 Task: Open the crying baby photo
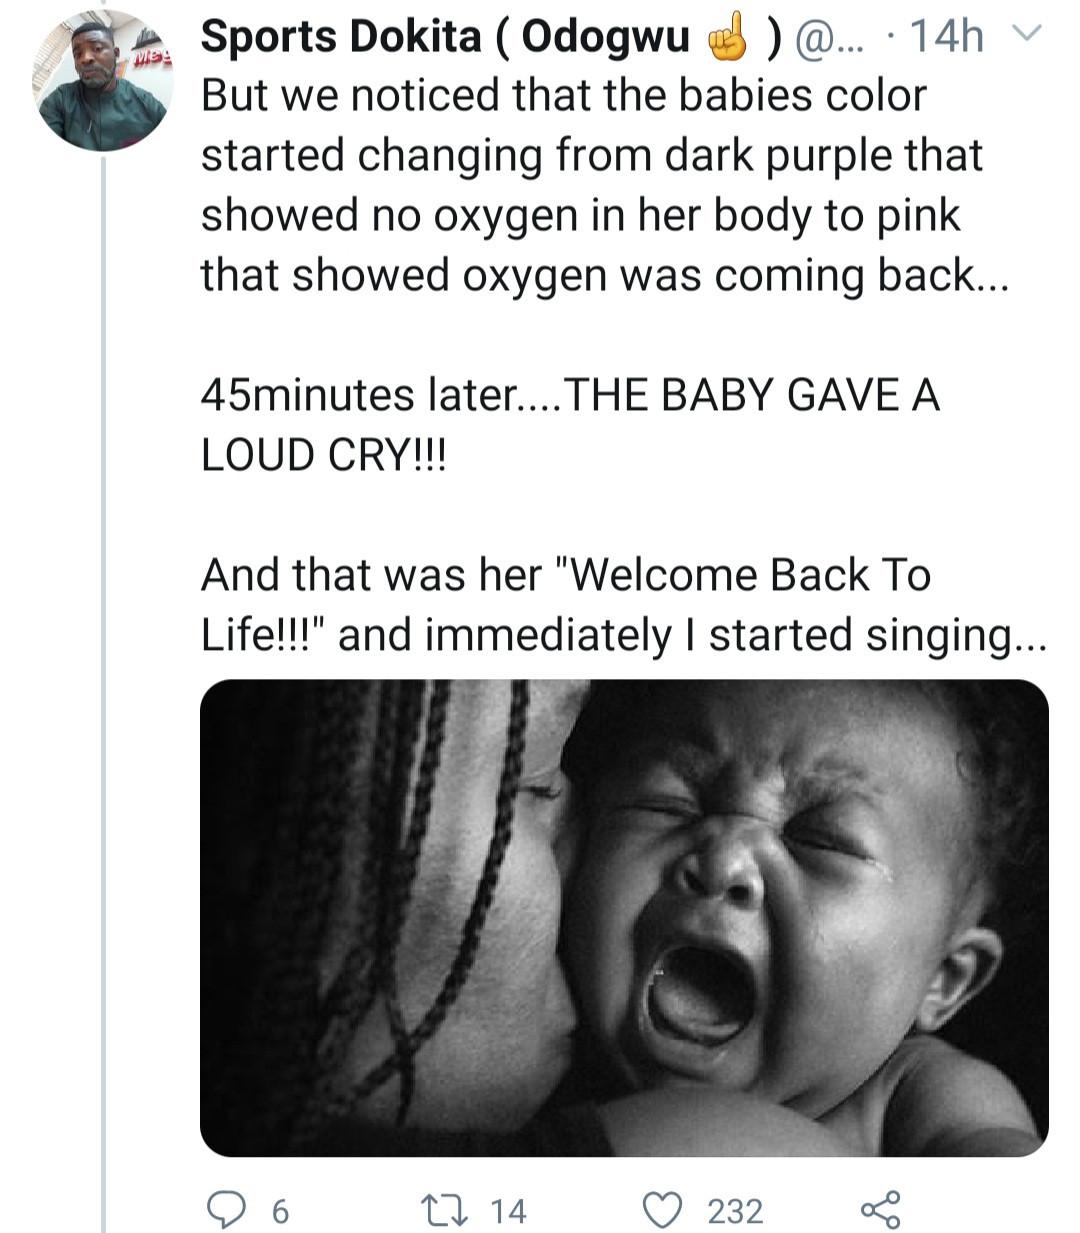tap(624, 917)
